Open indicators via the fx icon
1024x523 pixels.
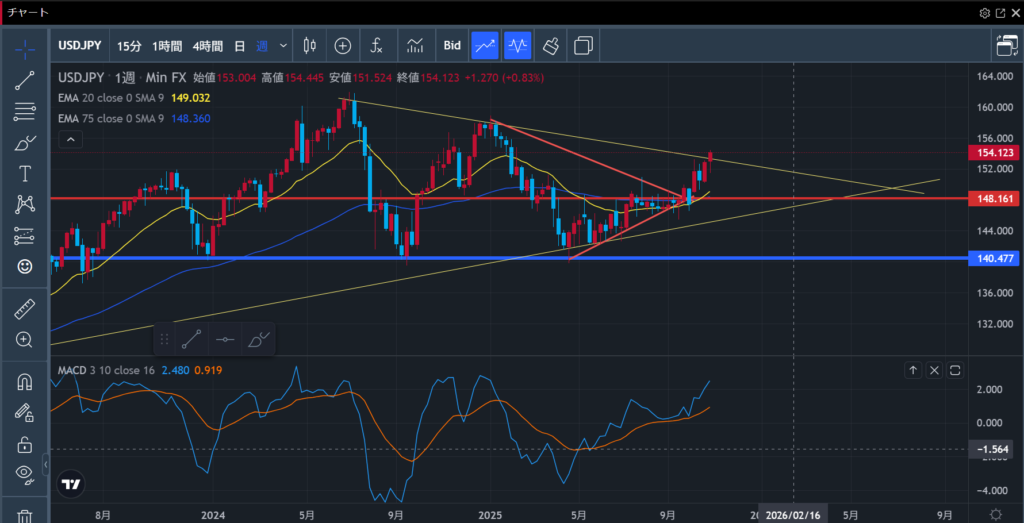pos(376,45)
